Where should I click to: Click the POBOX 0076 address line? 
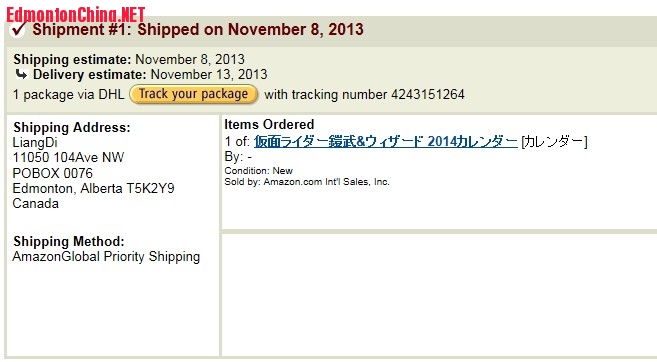point(53,173)
